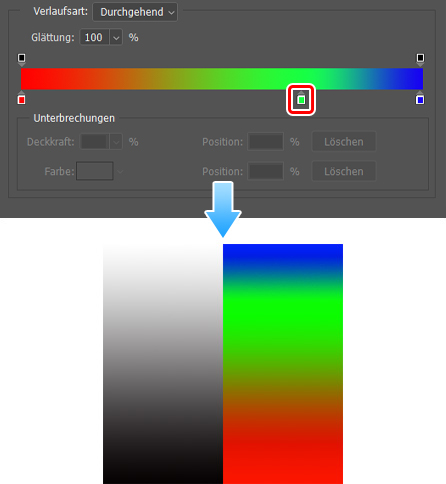
Task: Click the black-to-white gradient preview
Action: 163,364
